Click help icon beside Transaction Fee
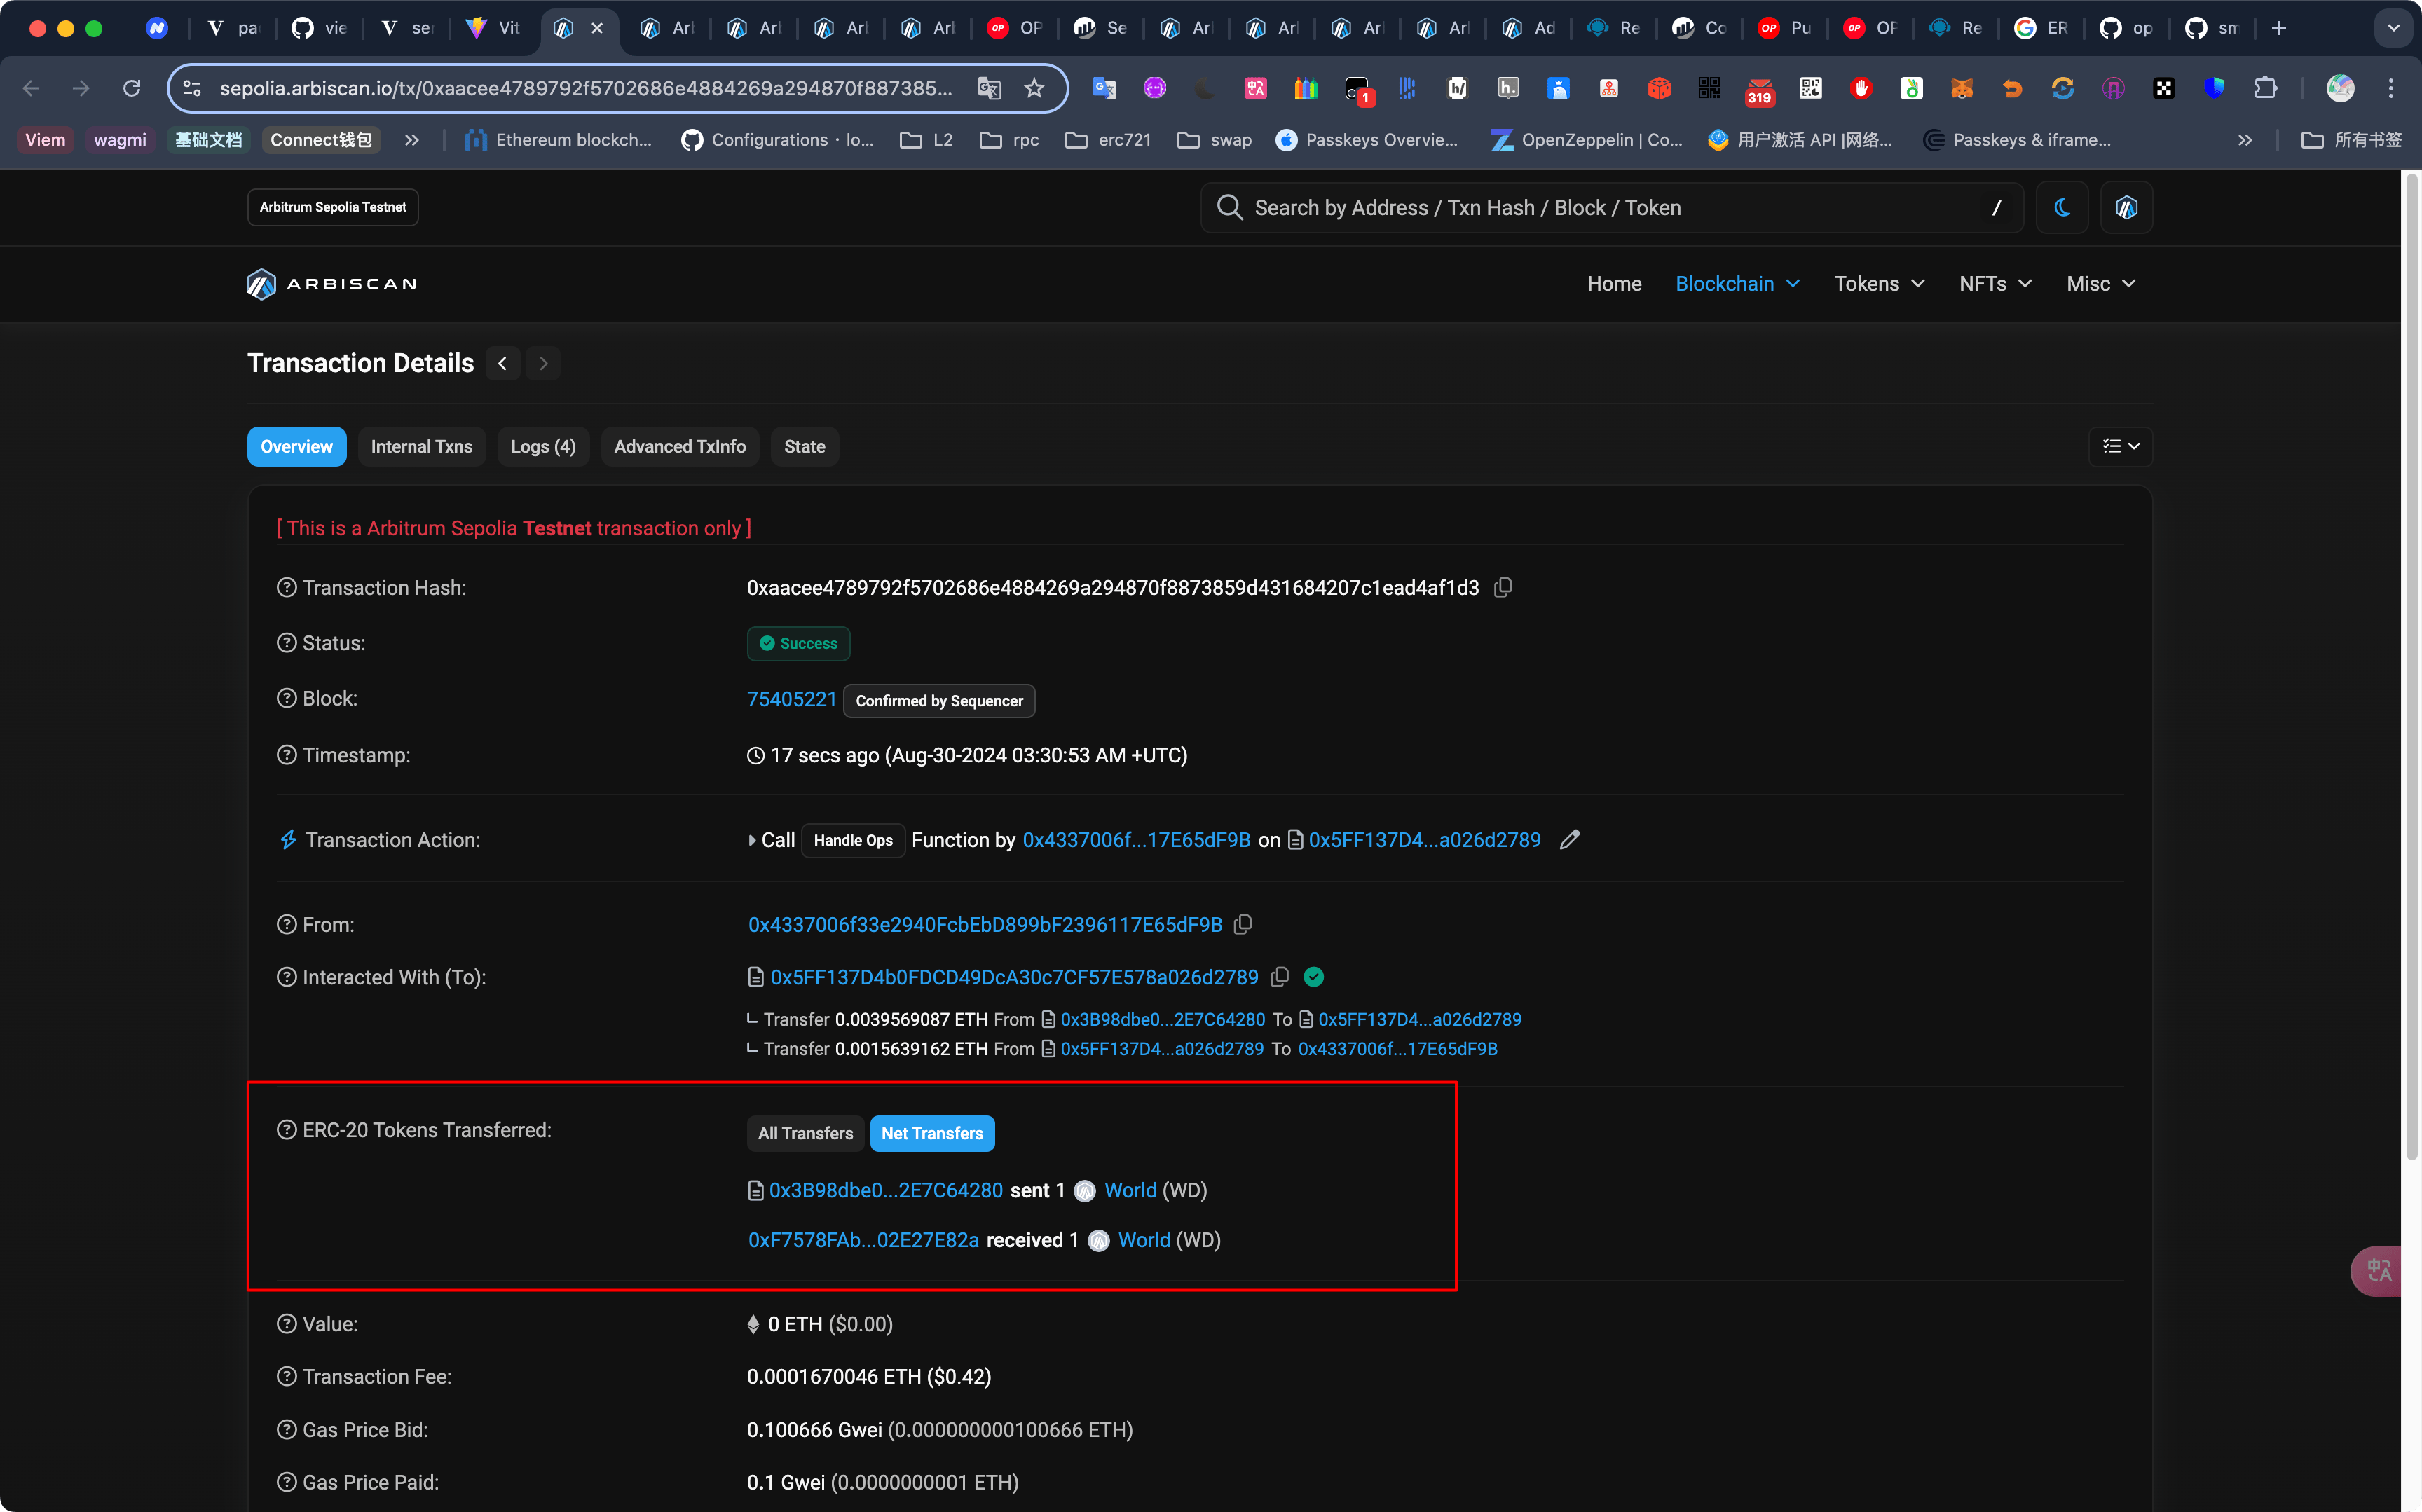Viewport: 2422px width, 1512px height. click(286, 1377)
